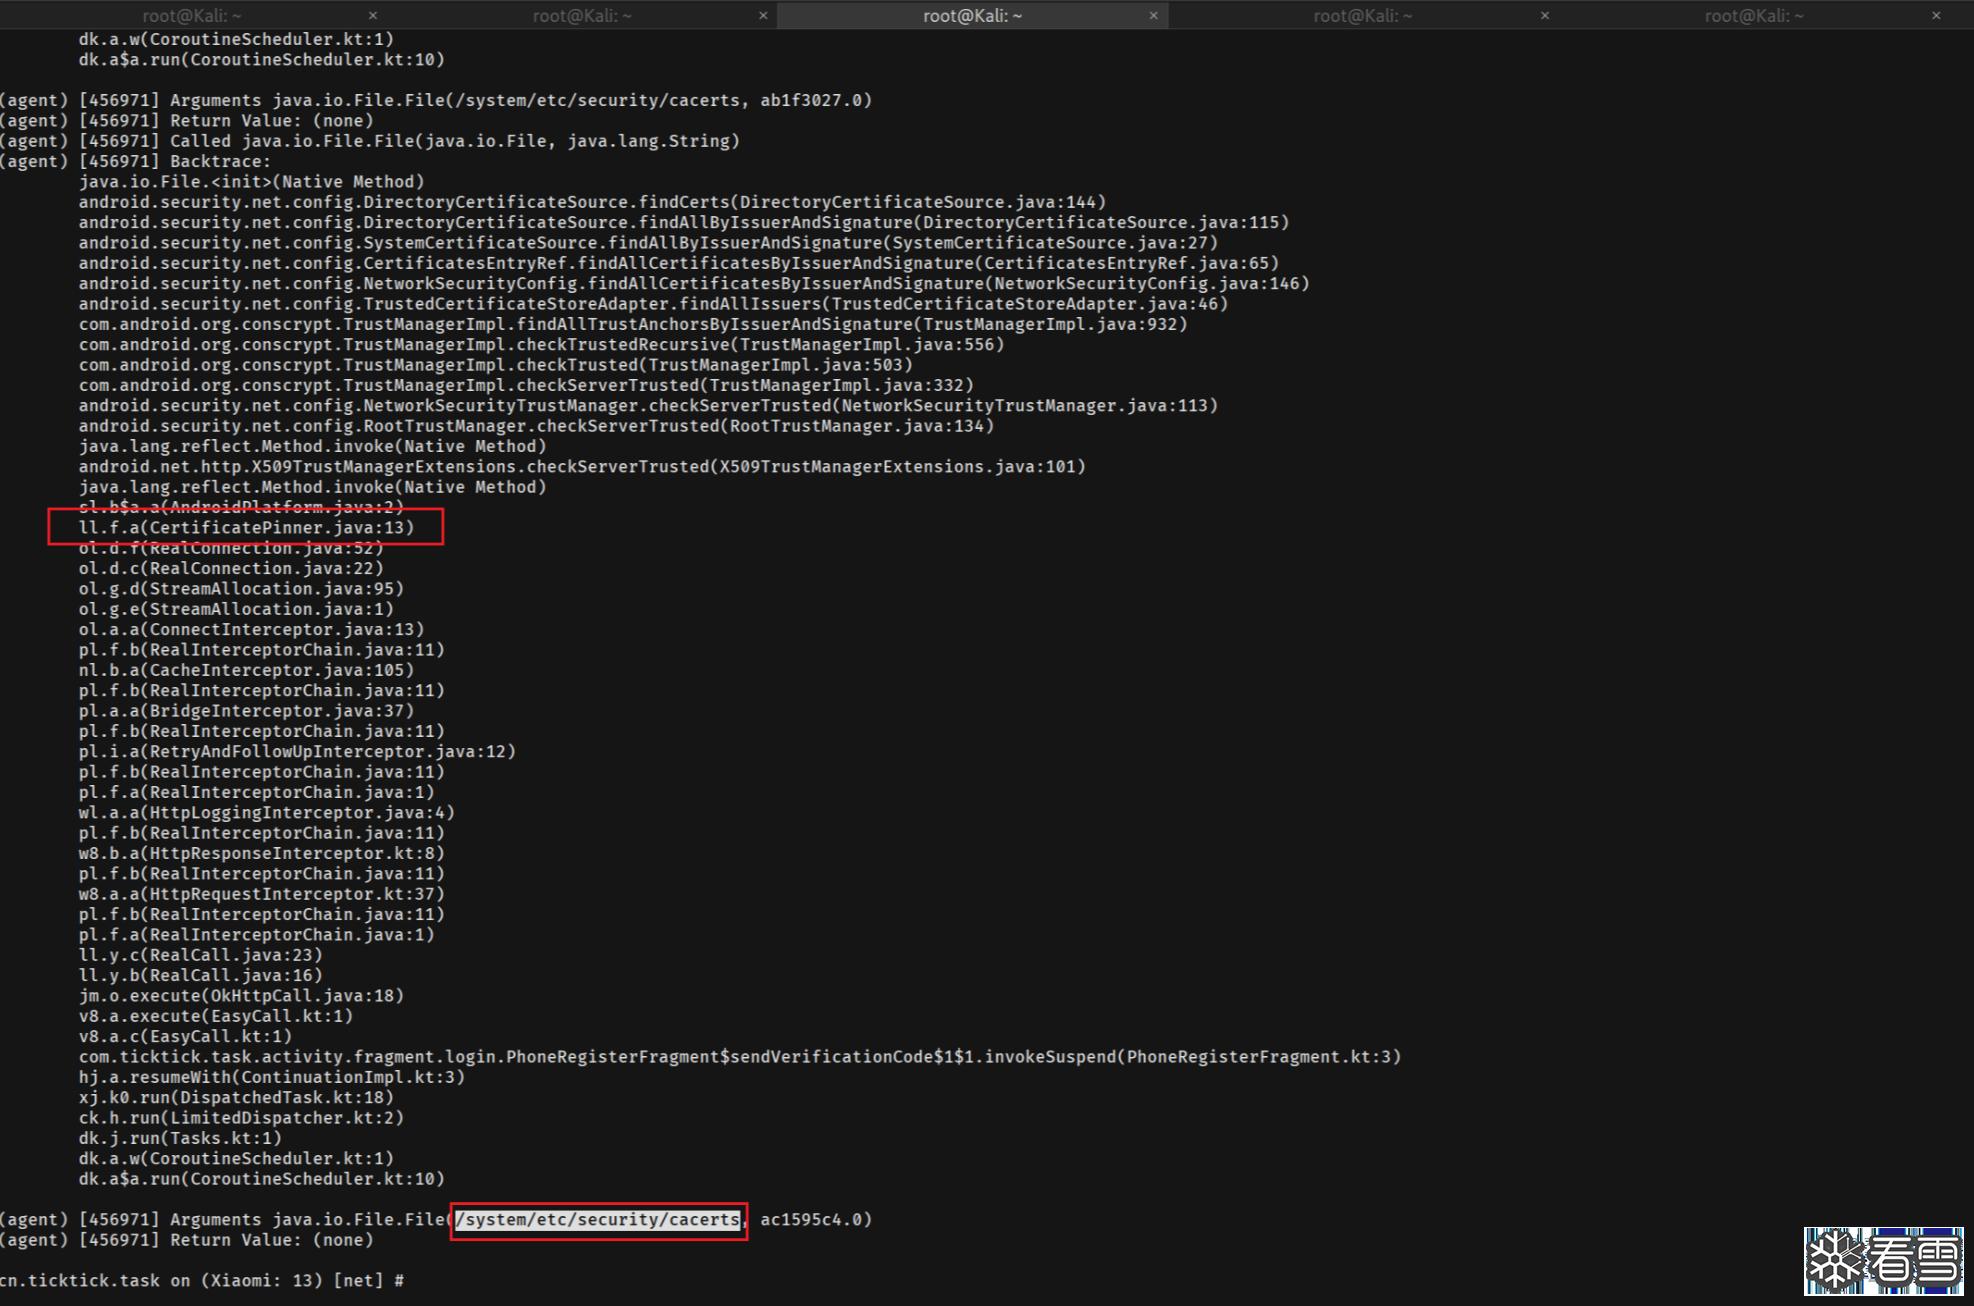Click the 'wl.a.a(HttpLoggingInterceptor.java:4)' line
1974x1306 pixels.
pos(267,812)
